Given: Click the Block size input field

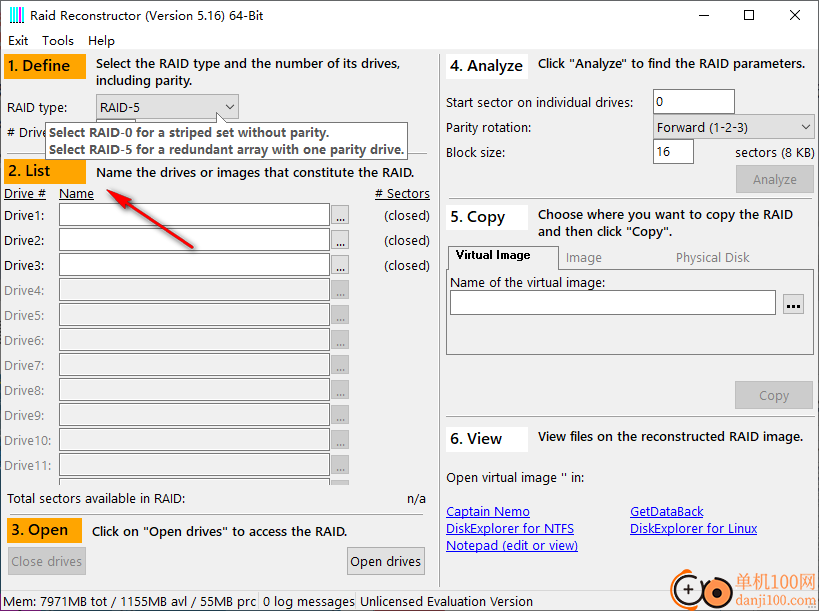Looking at the screenshot, I should click(x=673, y=152).
